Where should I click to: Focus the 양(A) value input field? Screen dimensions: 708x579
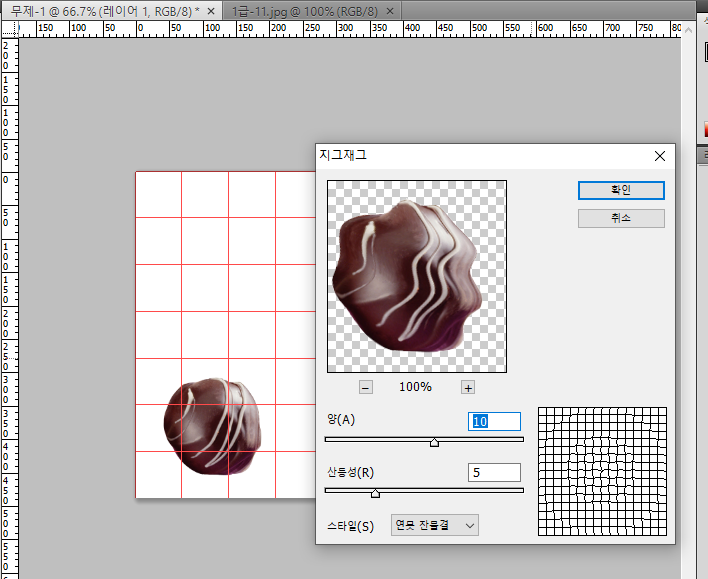[495, 422]
